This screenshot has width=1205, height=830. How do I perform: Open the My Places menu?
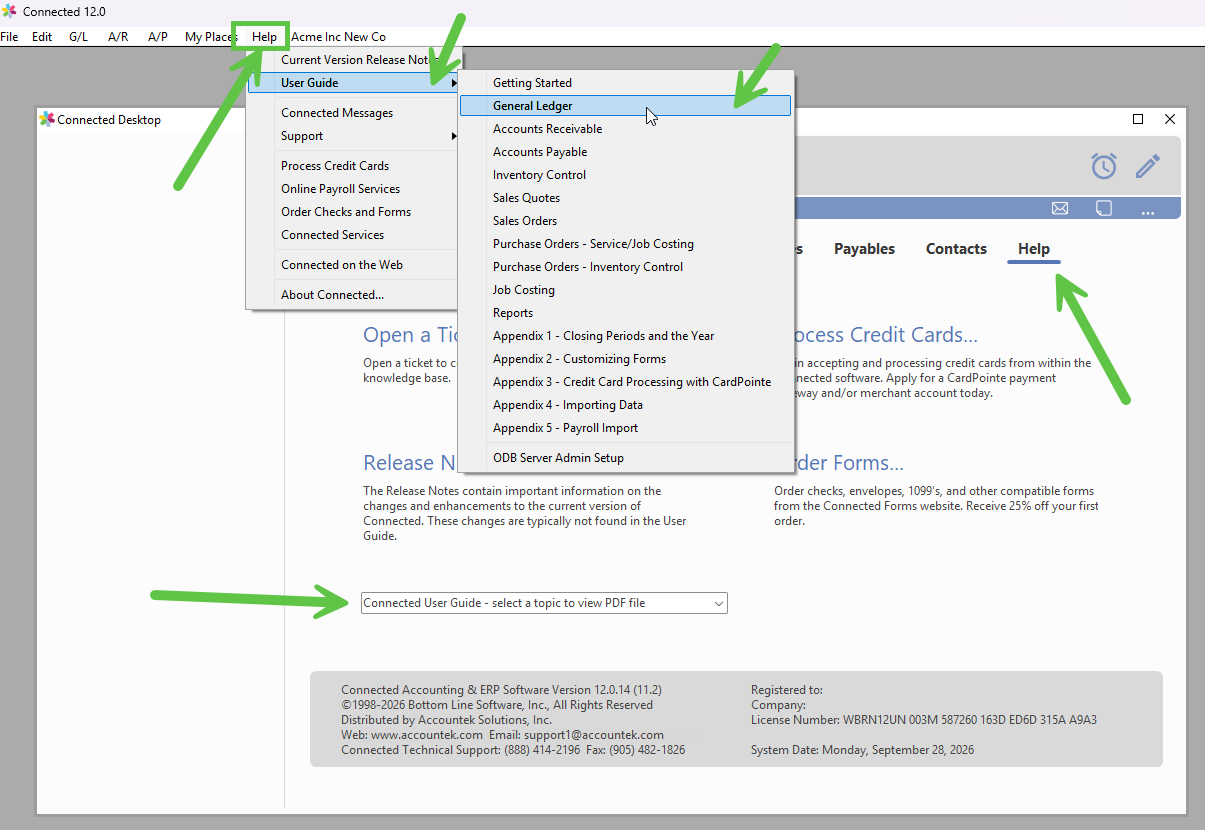tap(210, 37)
